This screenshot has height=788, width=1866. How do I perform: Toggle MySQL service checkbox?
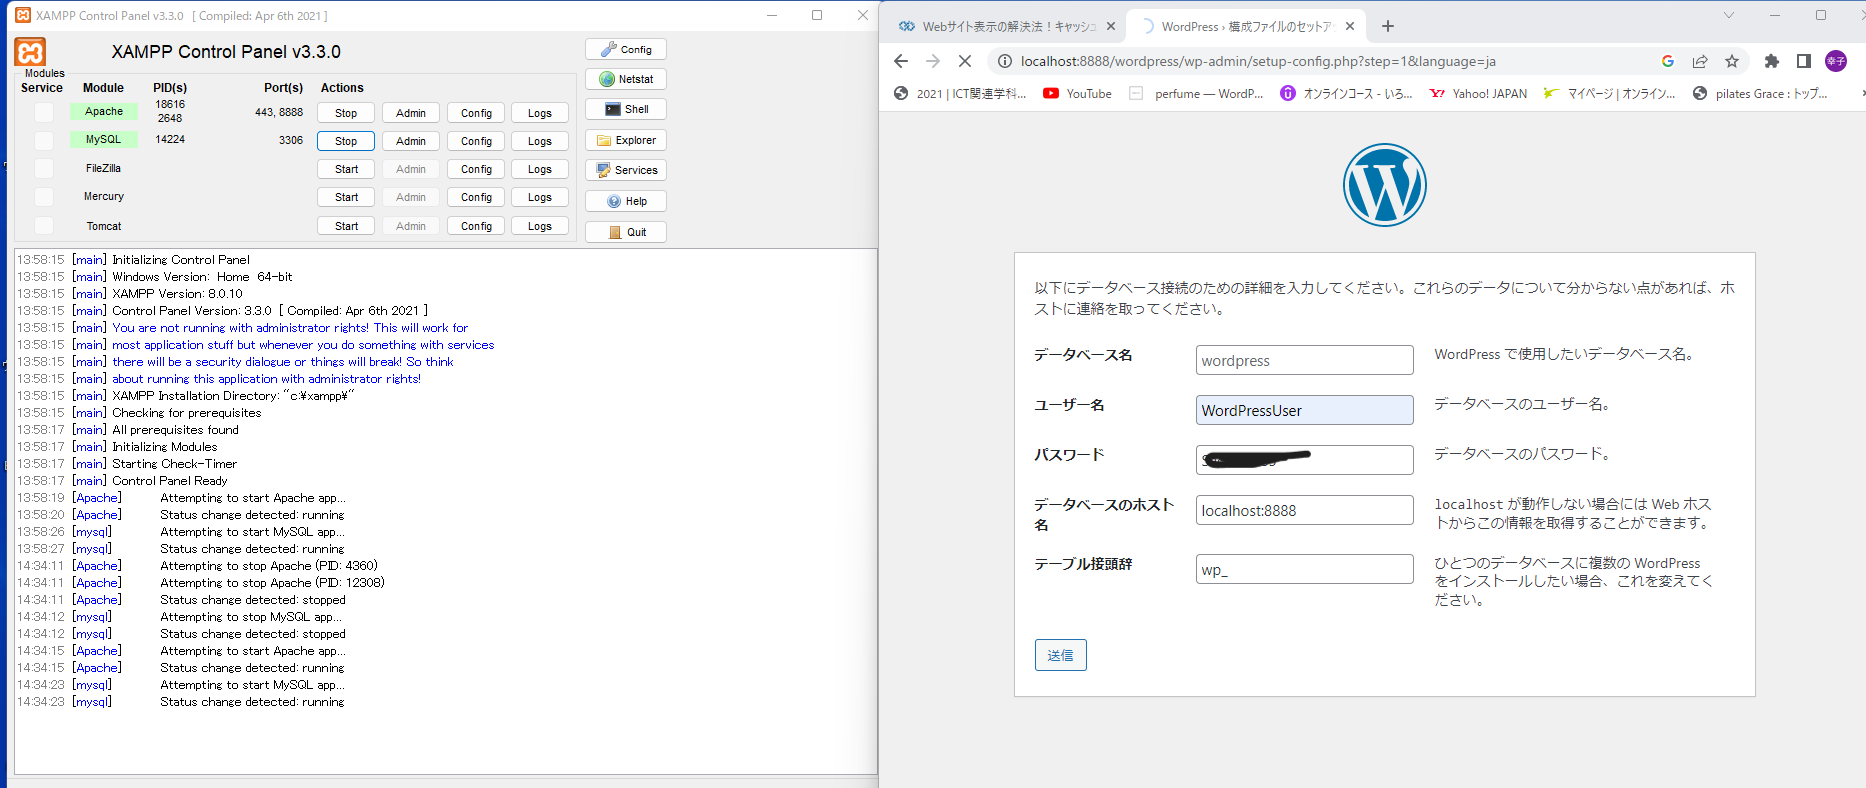coord(44,140)
